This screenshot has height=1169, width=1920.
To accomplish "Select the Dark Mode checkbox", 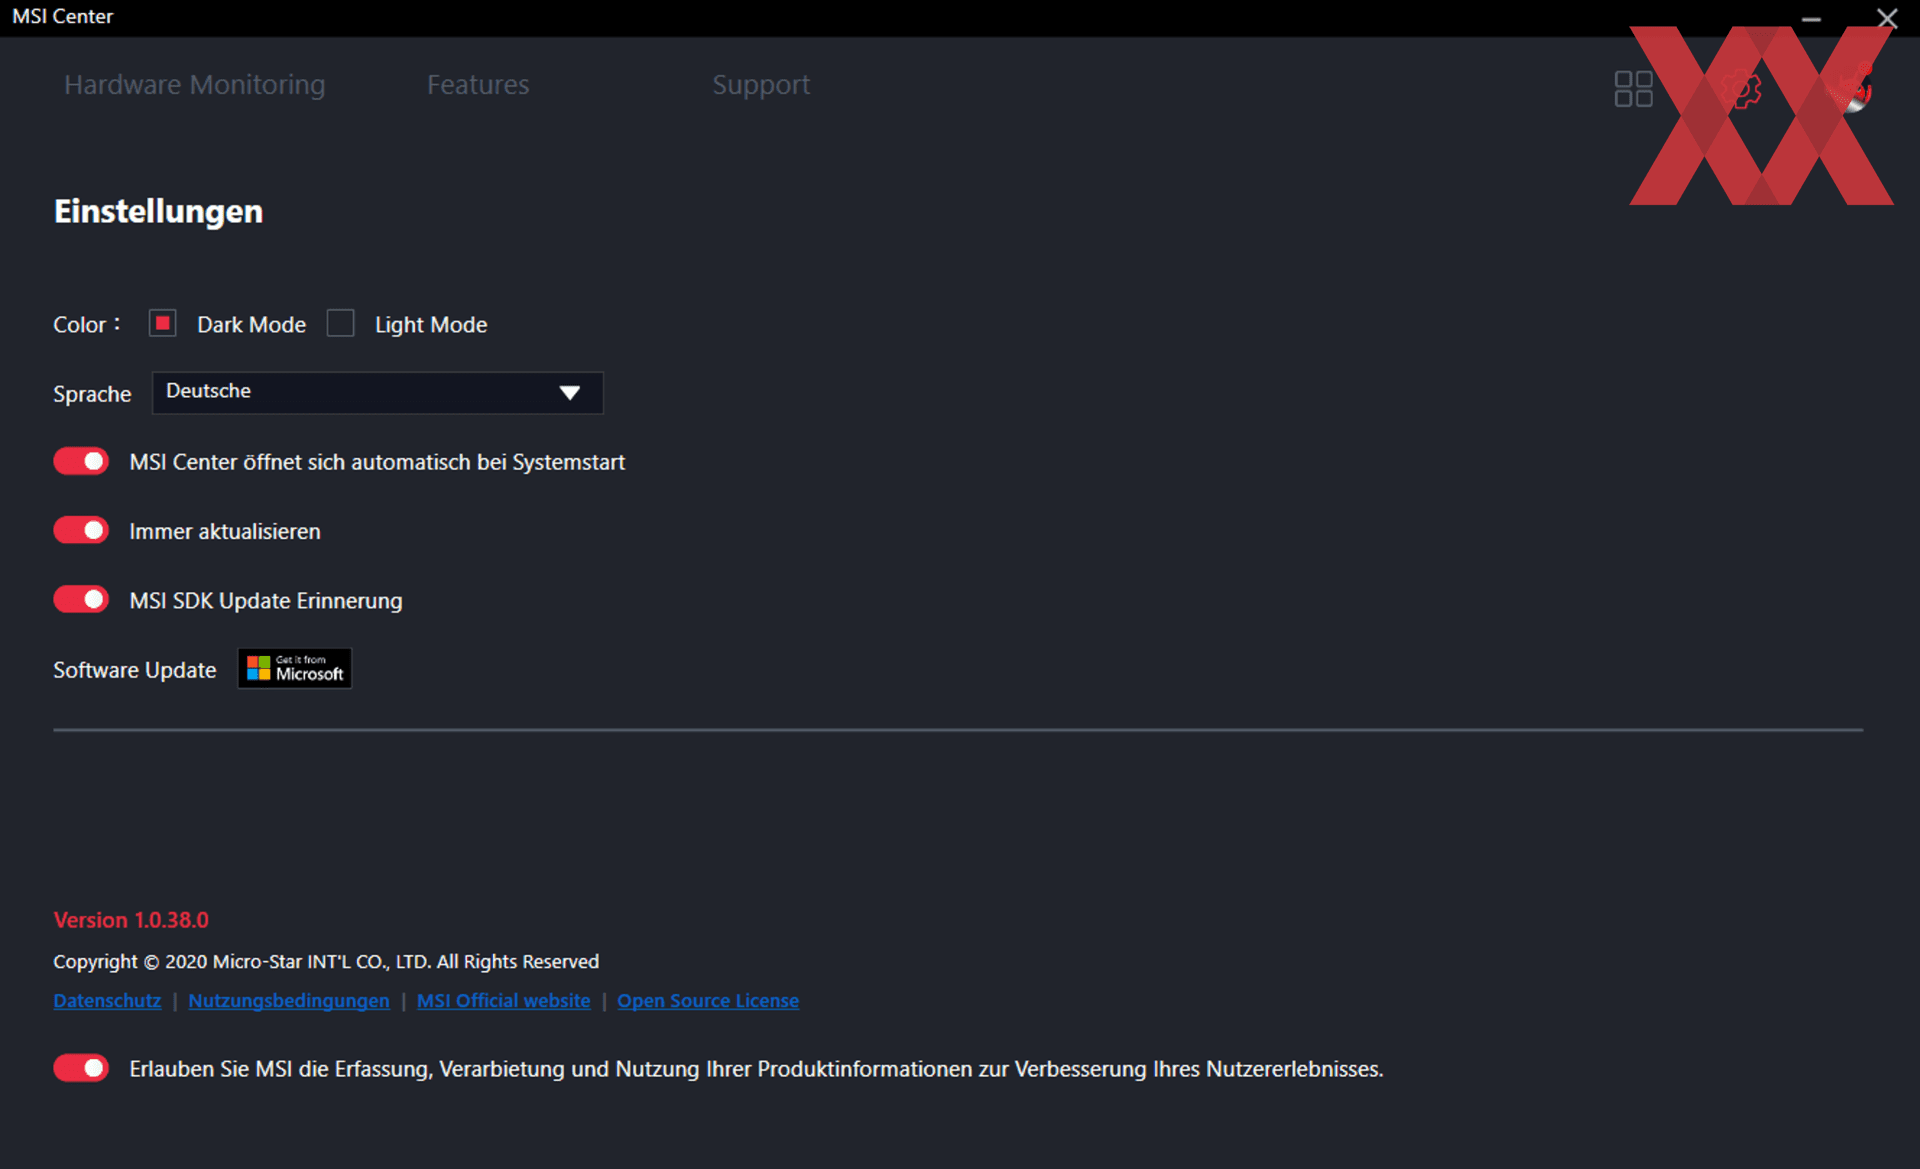I will 163,323.
